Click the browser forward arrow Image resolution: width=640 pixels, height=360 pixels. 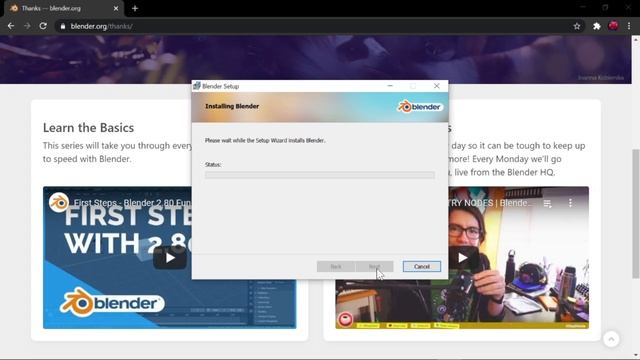pos(27,26)
